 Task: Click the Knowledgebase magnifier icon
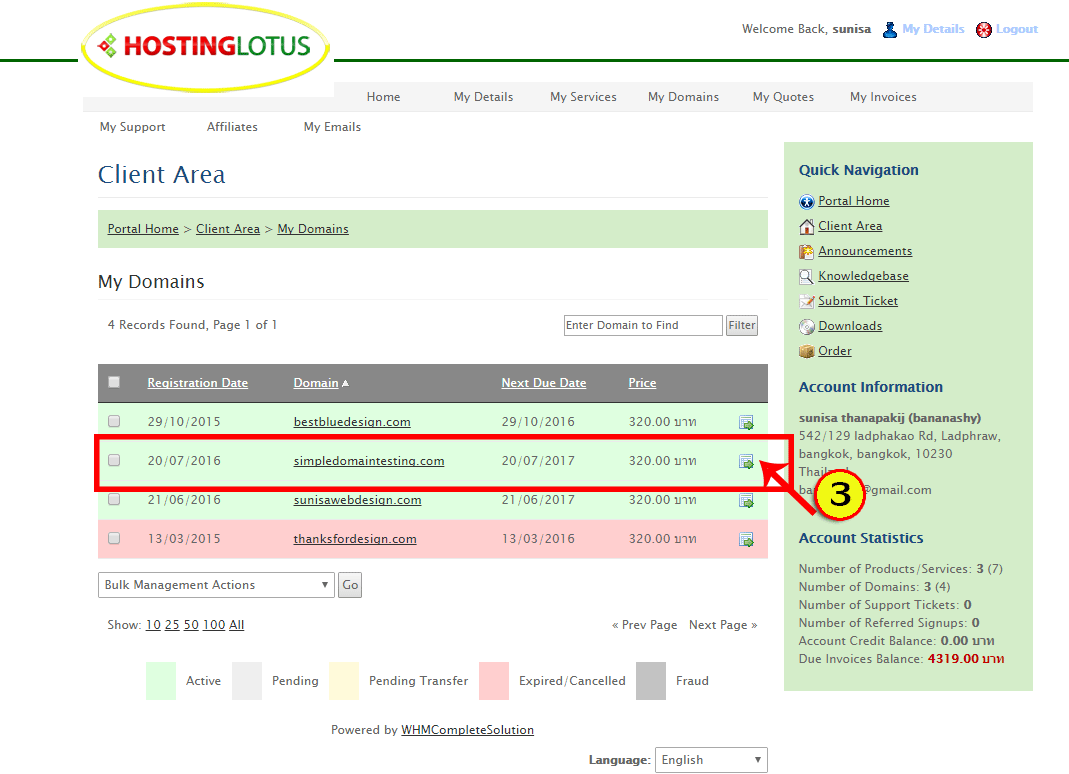click(807, 277)
